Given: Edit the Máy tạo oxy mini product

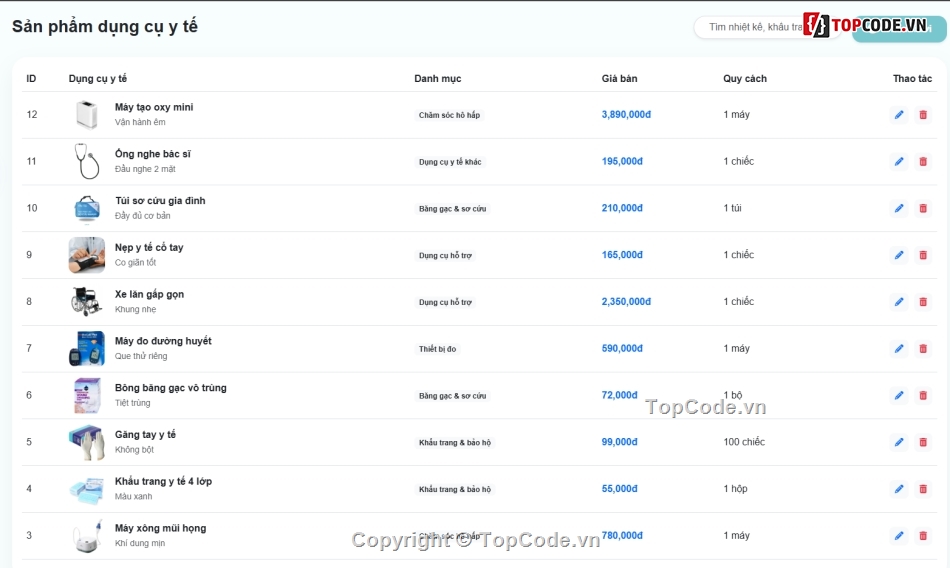Looking at the screenshot, I should click(x=899, y=115).
